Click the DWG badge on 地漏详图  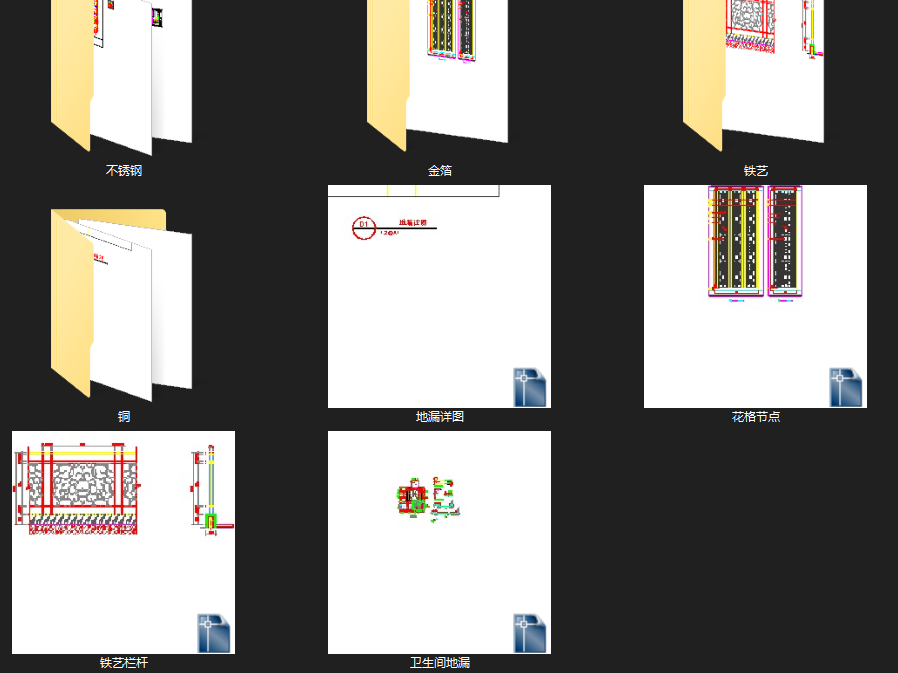530,387
